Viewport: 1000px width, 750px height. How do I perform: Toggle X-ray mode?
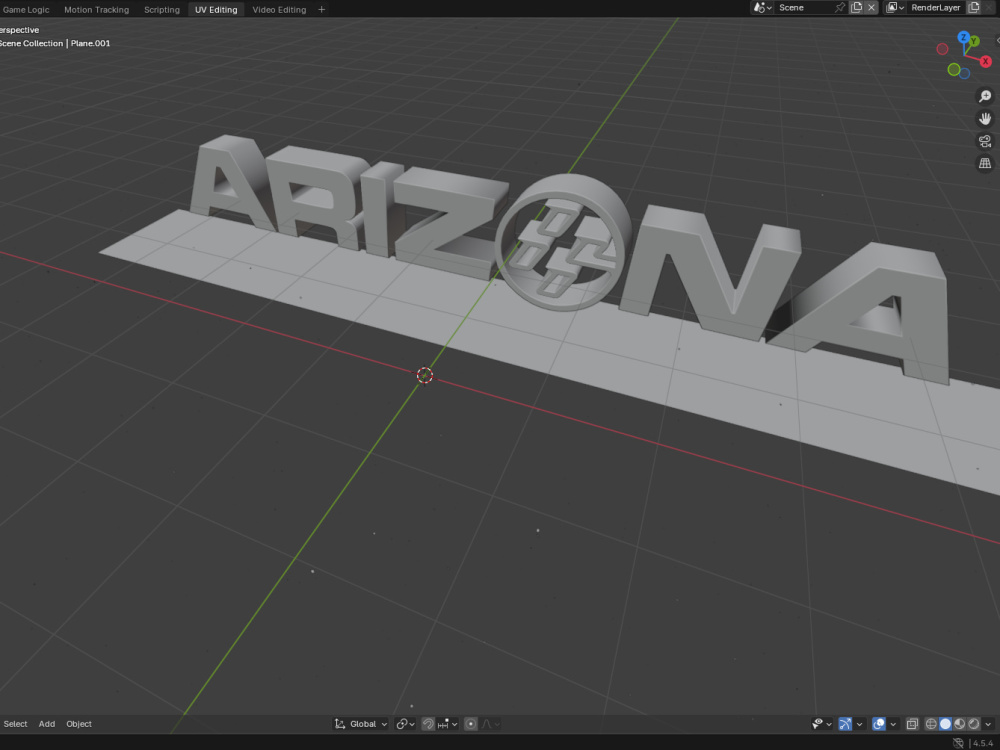click(x=913, y=724)
